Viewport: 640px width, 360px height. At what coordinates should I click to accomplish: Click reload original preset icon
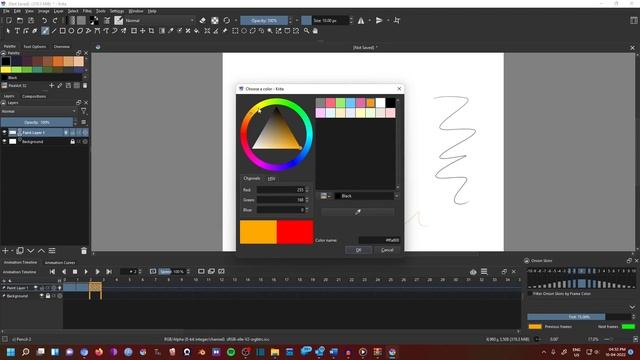(x=227, y=20)
